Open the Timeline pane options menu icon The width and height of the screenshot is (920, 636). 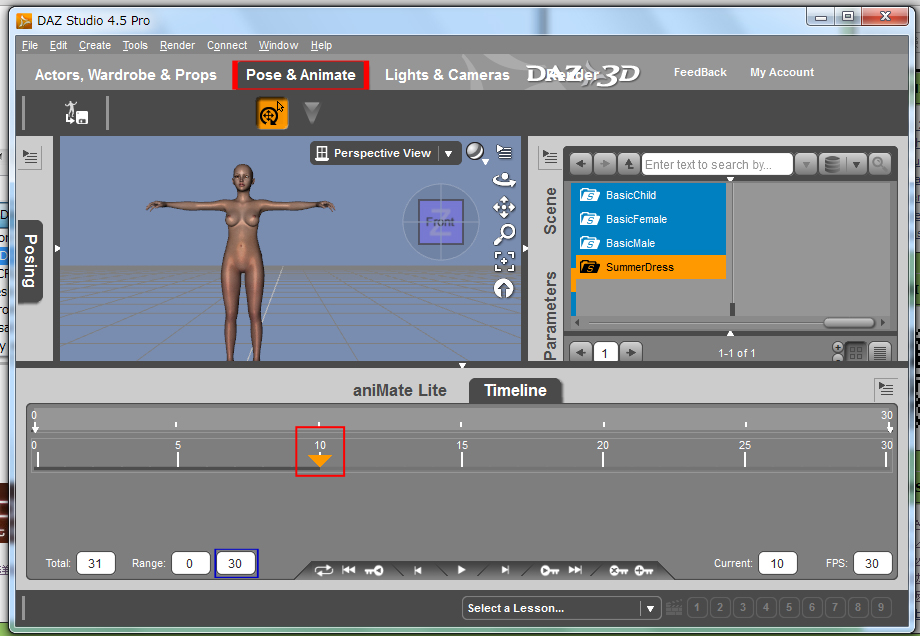886,389
